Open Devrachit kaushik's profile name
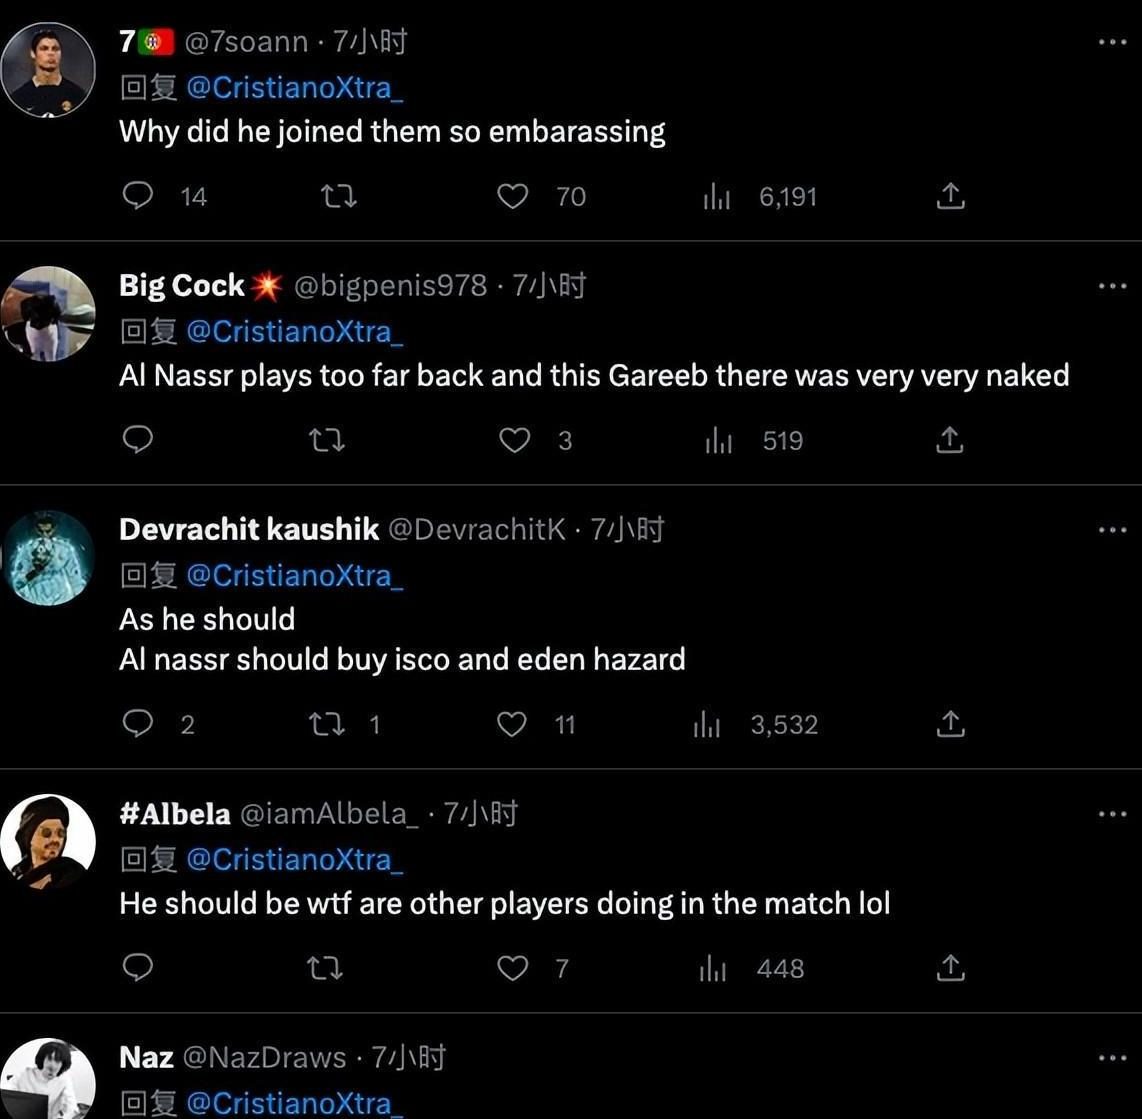 [x=249, y=530]
